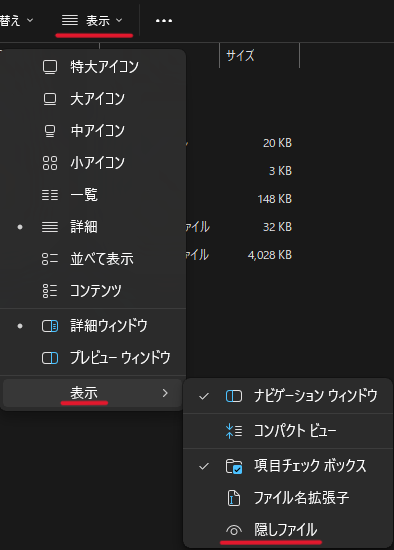Enable コンパクト ビュー
This screenshot has width=394, height=550.
coord(288,431)
